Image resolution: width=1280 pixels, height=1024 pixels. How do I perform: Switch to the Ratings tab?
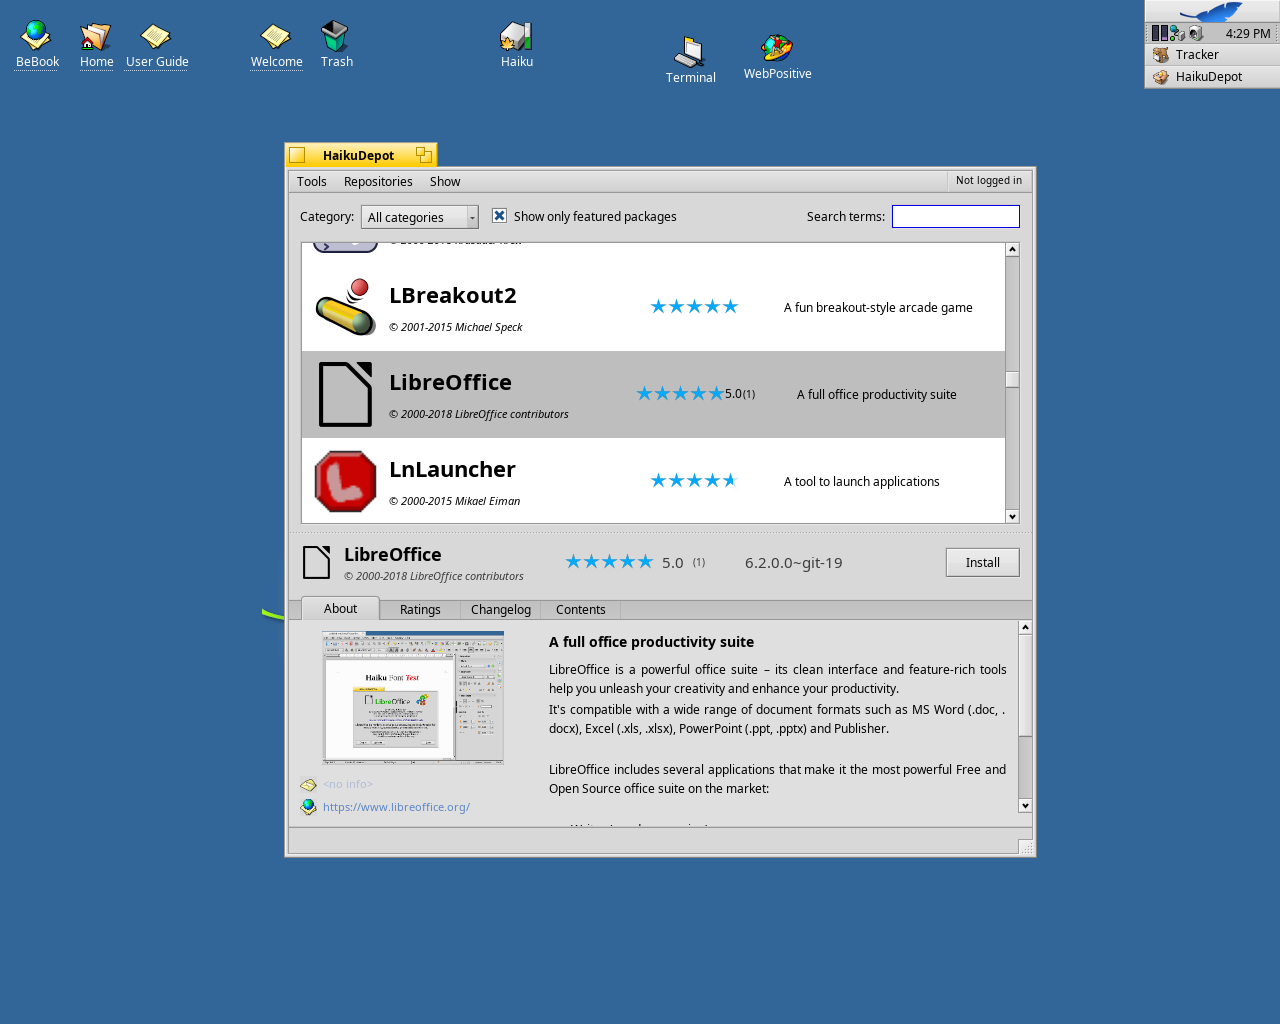[x=420, y=610]
